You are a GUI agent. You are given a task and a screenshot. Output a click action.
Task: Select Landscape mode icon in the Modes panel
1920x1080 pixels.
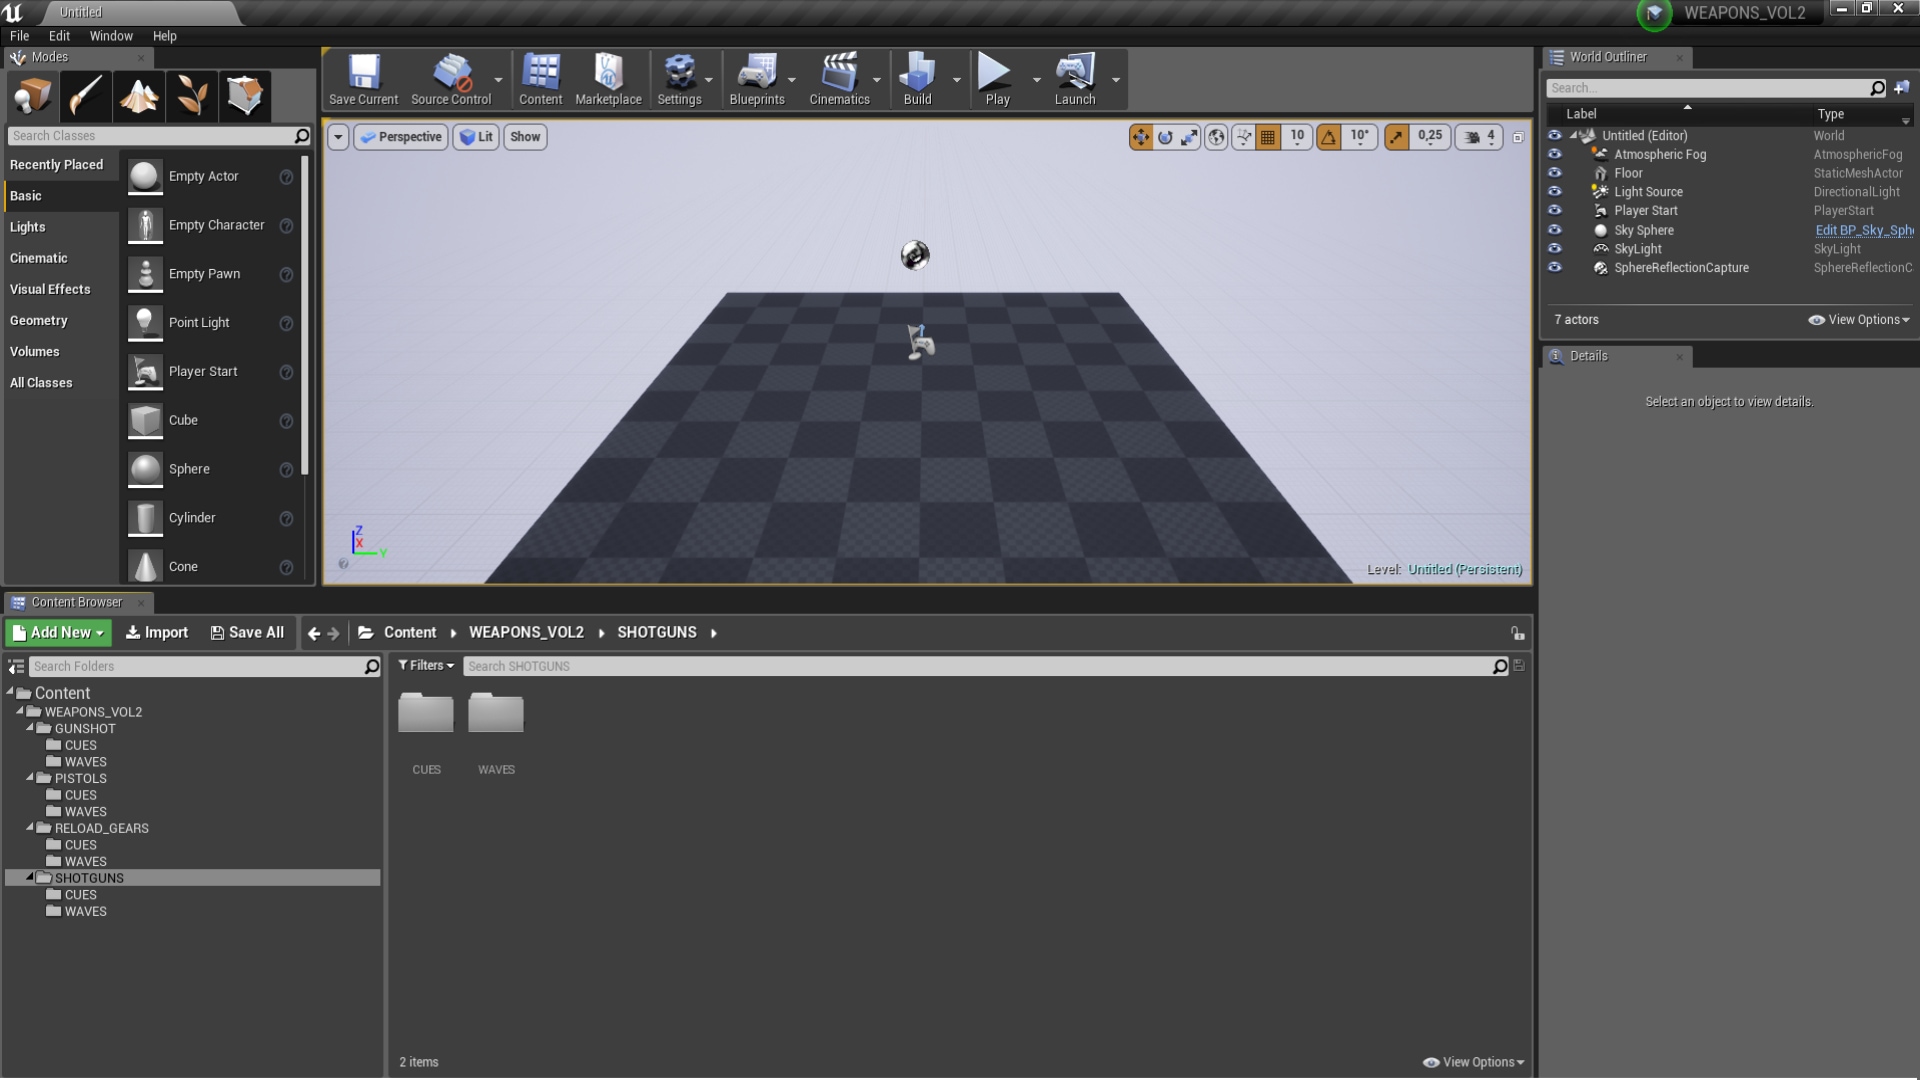tap(139, 96)
